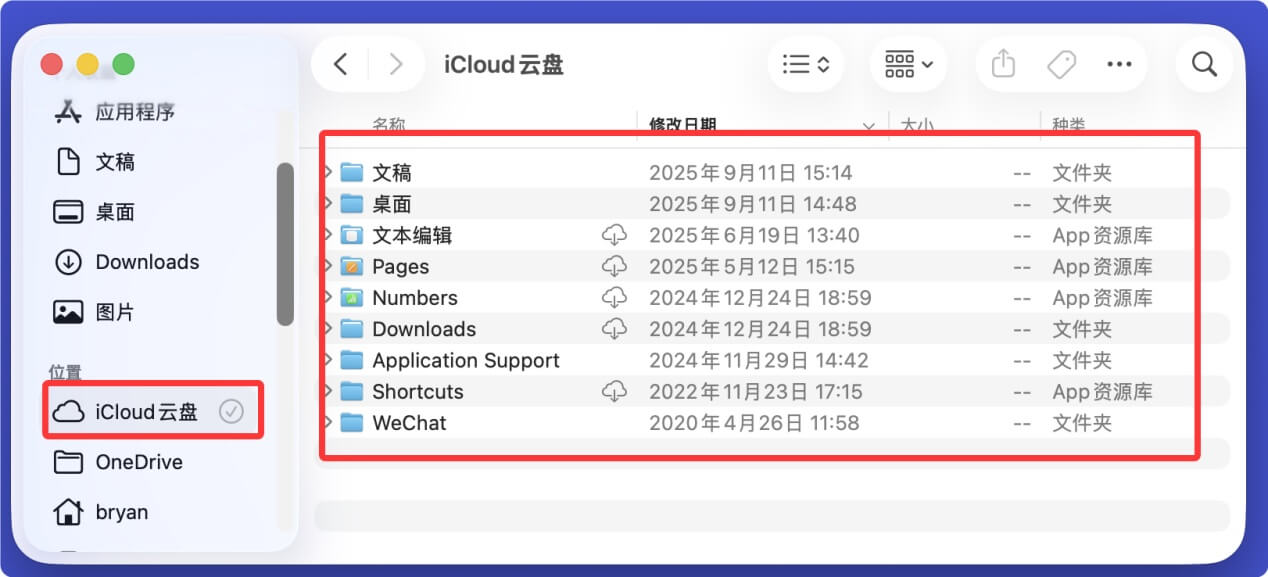
Task: Open the grouping options dropdown
Action: 907,63
